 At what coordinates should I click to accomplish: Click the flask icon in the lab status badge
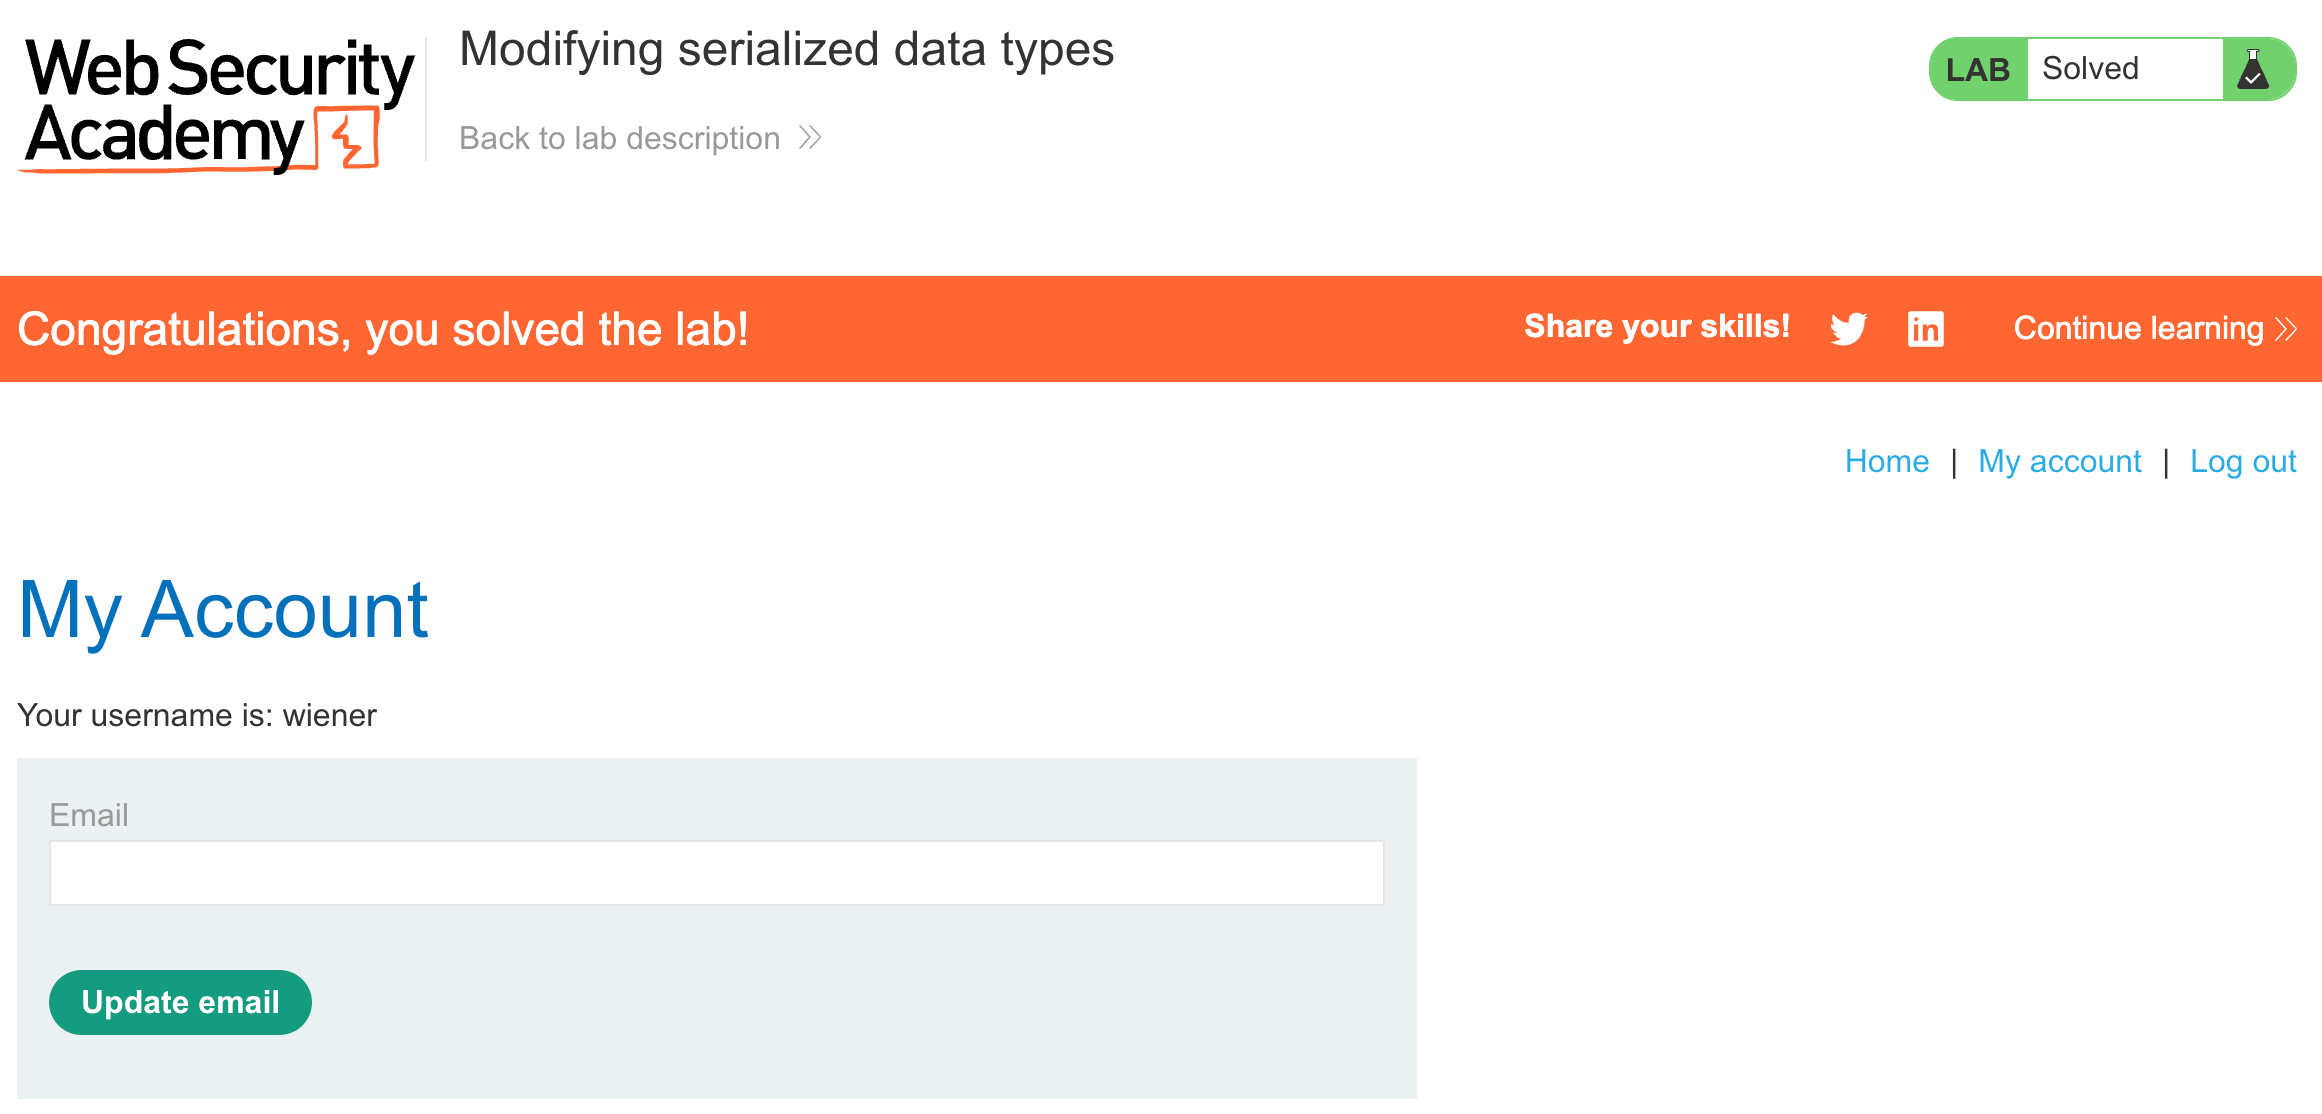pyautogui.click(x=2253, y=70)
